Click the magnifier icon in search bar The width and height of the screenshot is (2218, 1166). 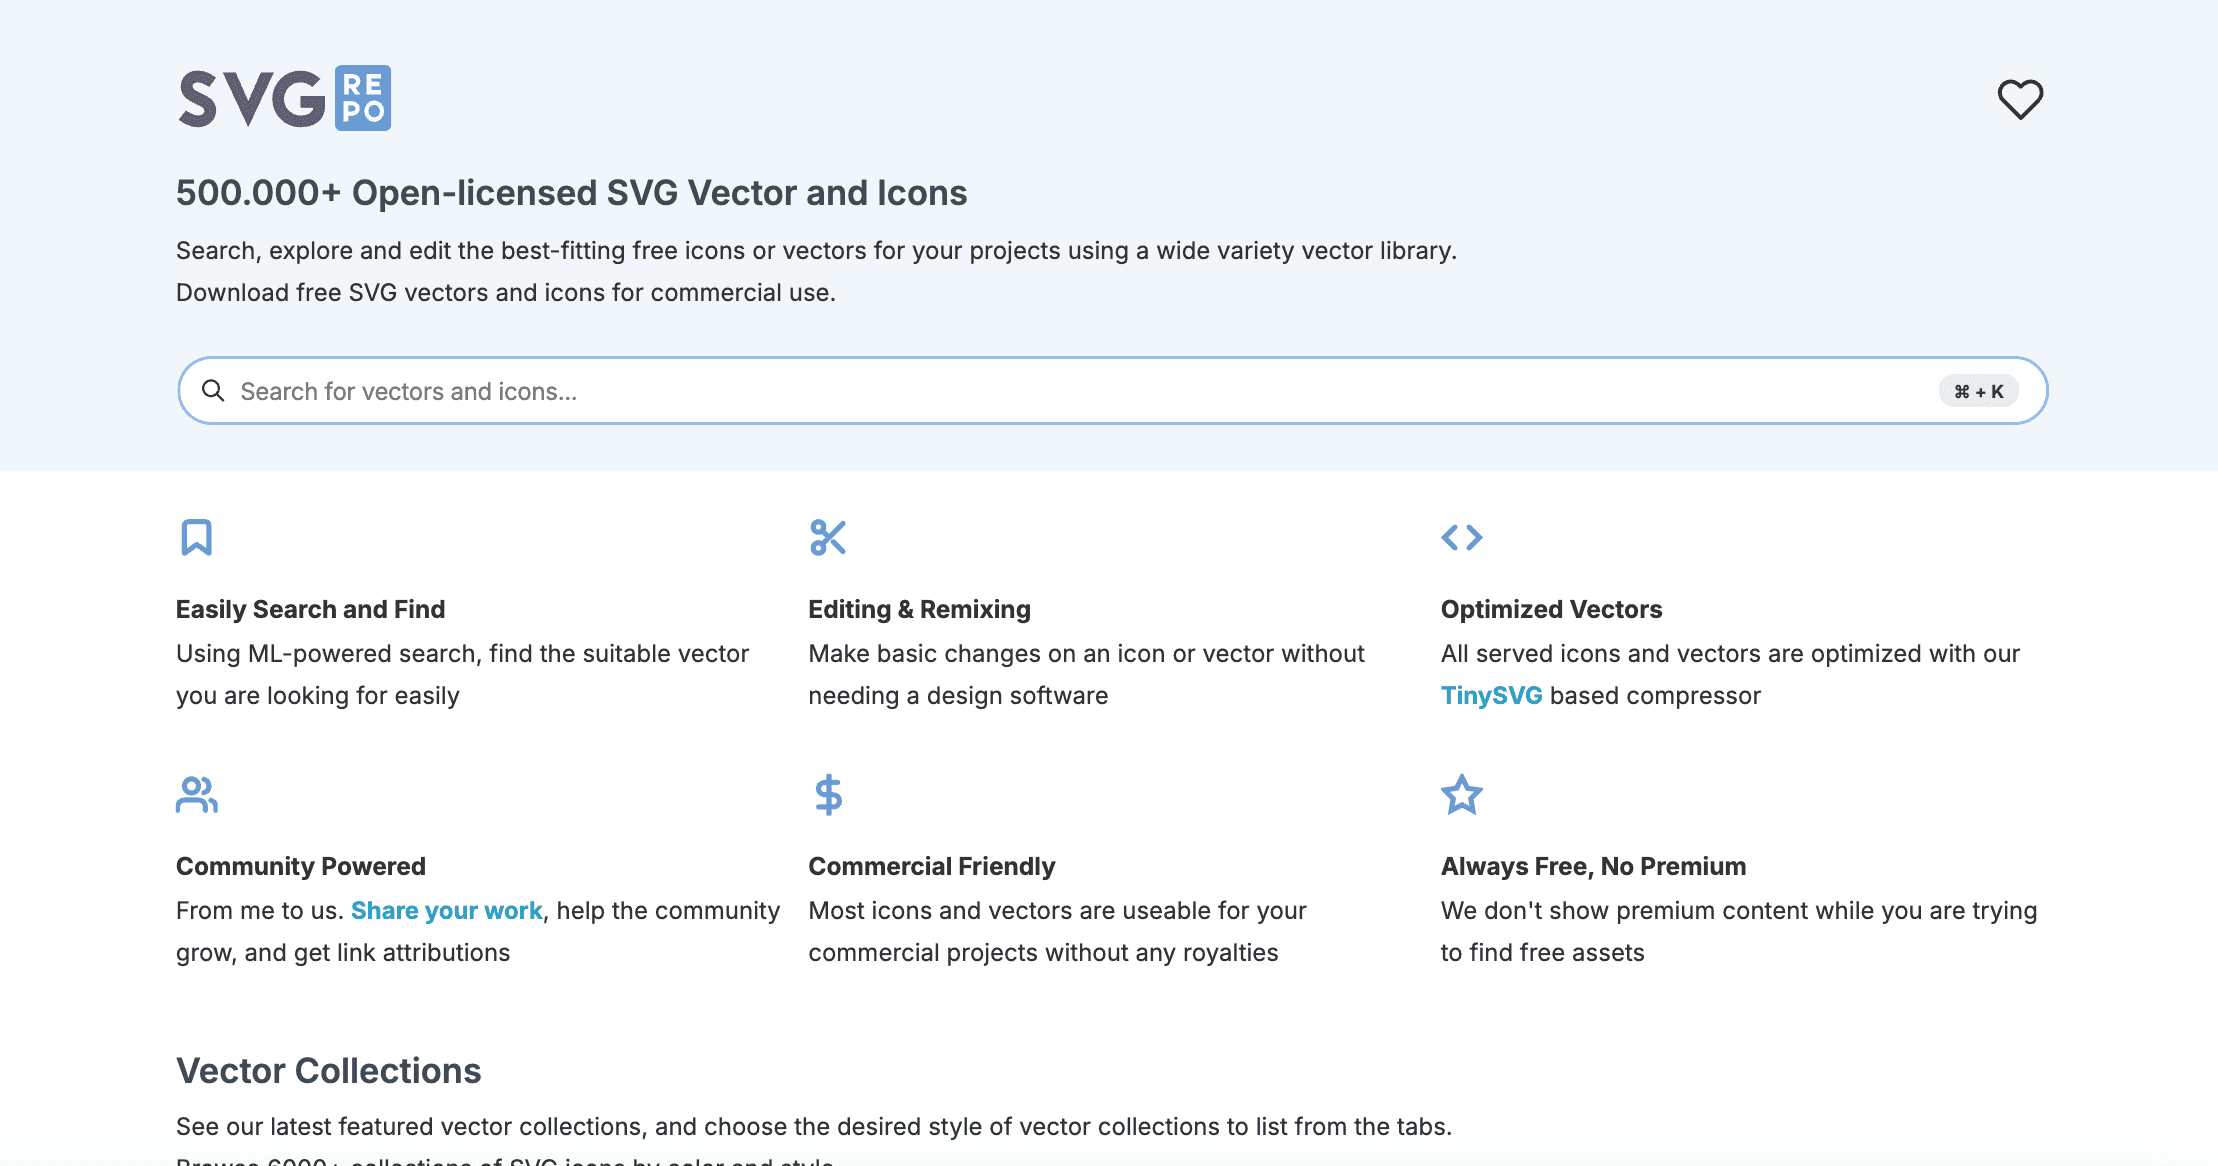coord(213,390)
